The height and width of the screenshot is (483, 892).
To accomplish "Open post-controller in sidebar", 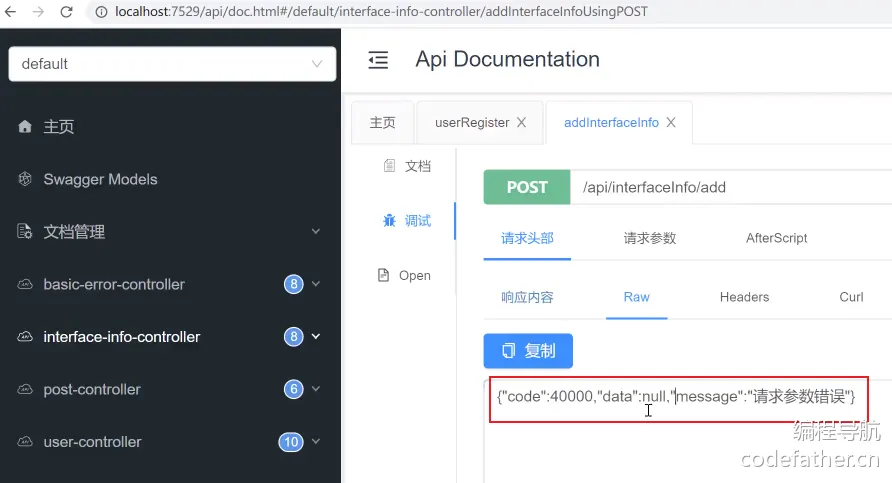I will (x=92, y=390).
